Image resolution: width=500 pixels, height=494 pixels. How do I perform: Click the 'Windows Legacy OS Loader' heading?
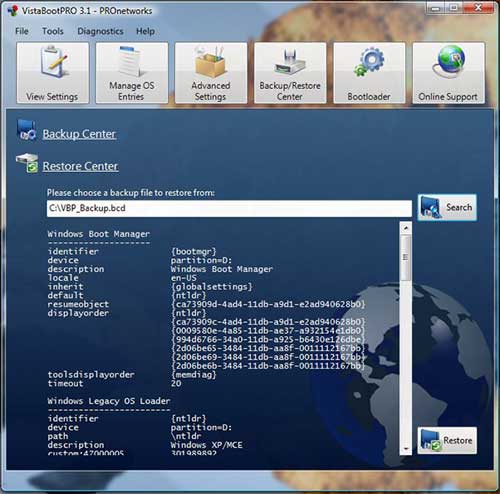[109, 401]
